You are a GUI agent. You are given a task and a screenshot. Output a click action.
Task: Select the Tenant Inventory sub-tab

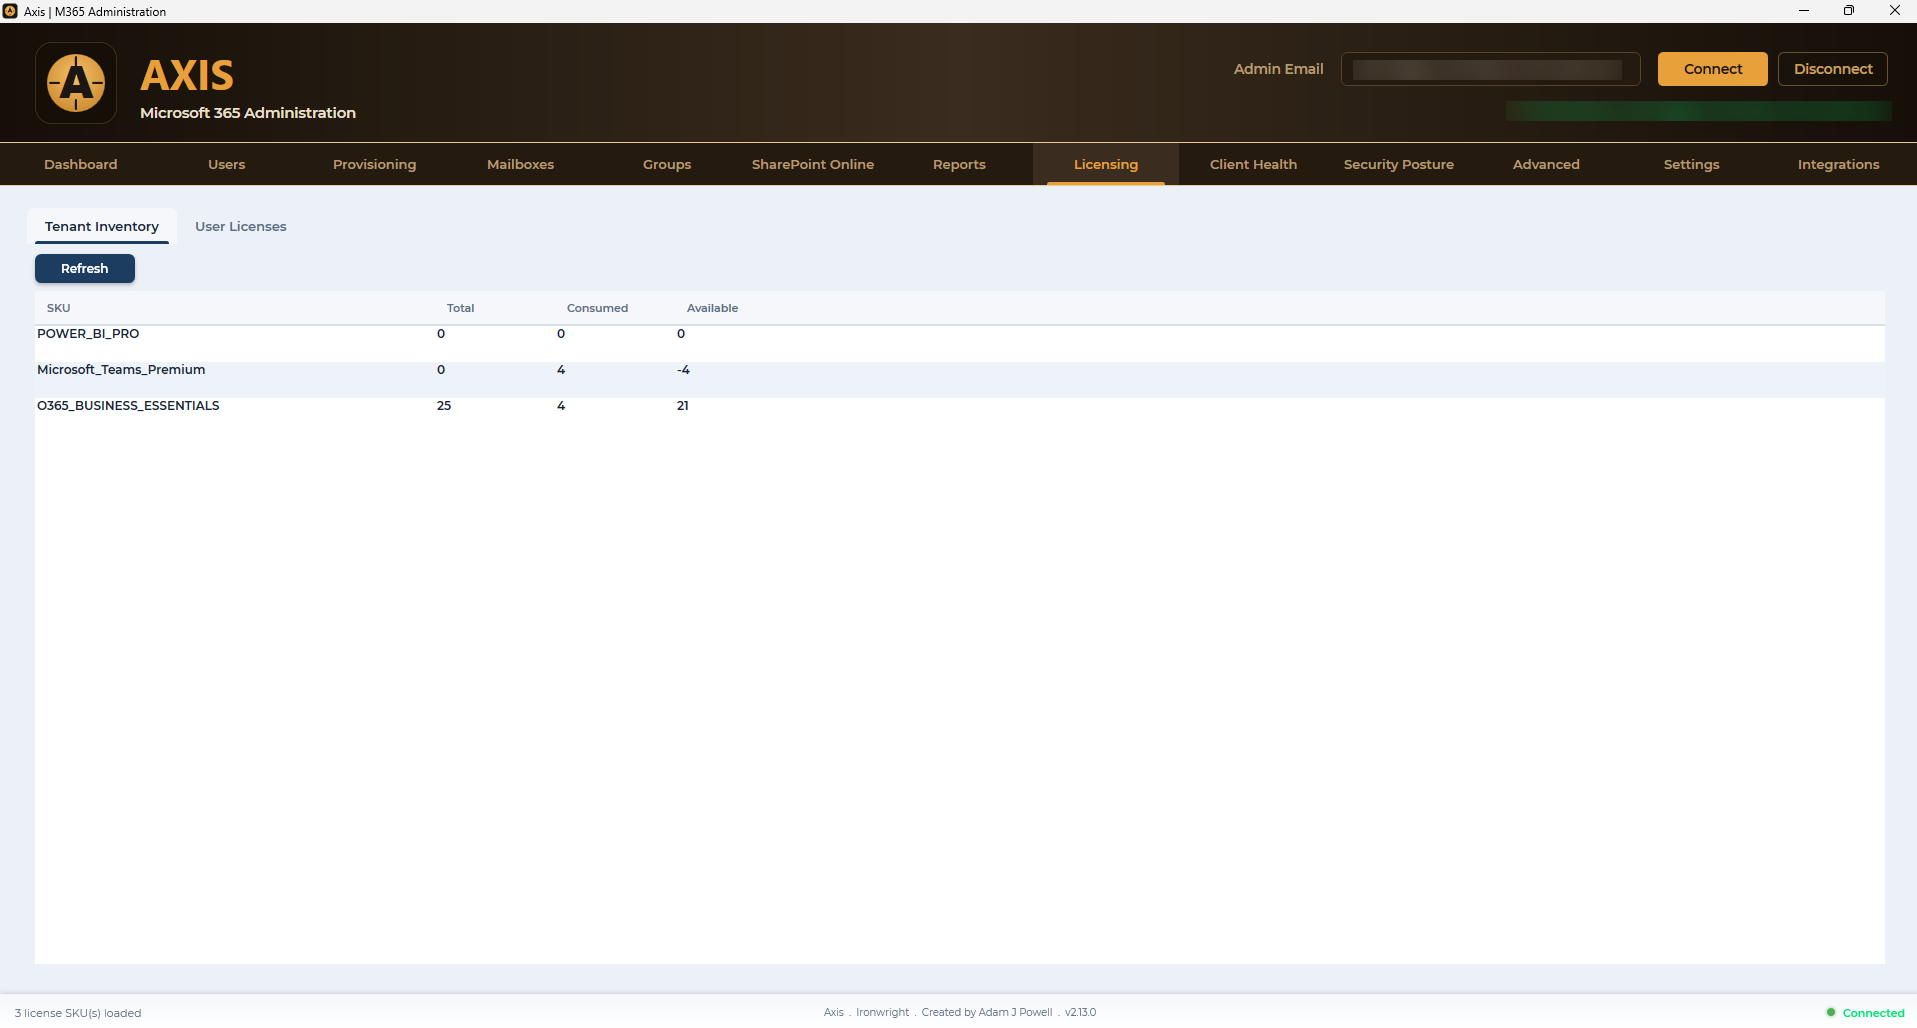point(102,226)
